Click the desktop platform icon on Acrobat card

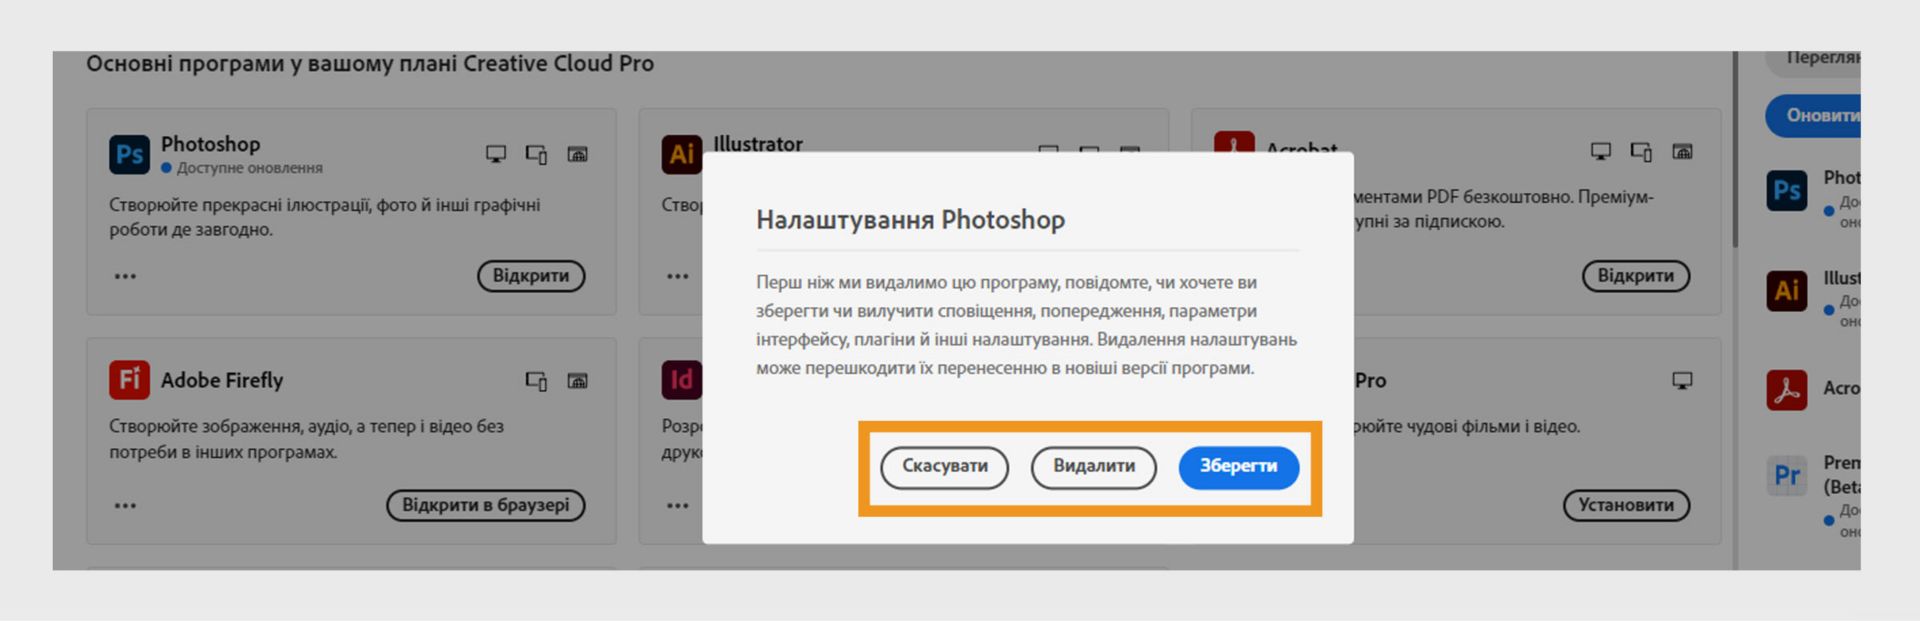pyautogui.click(x=1601, y=151)
